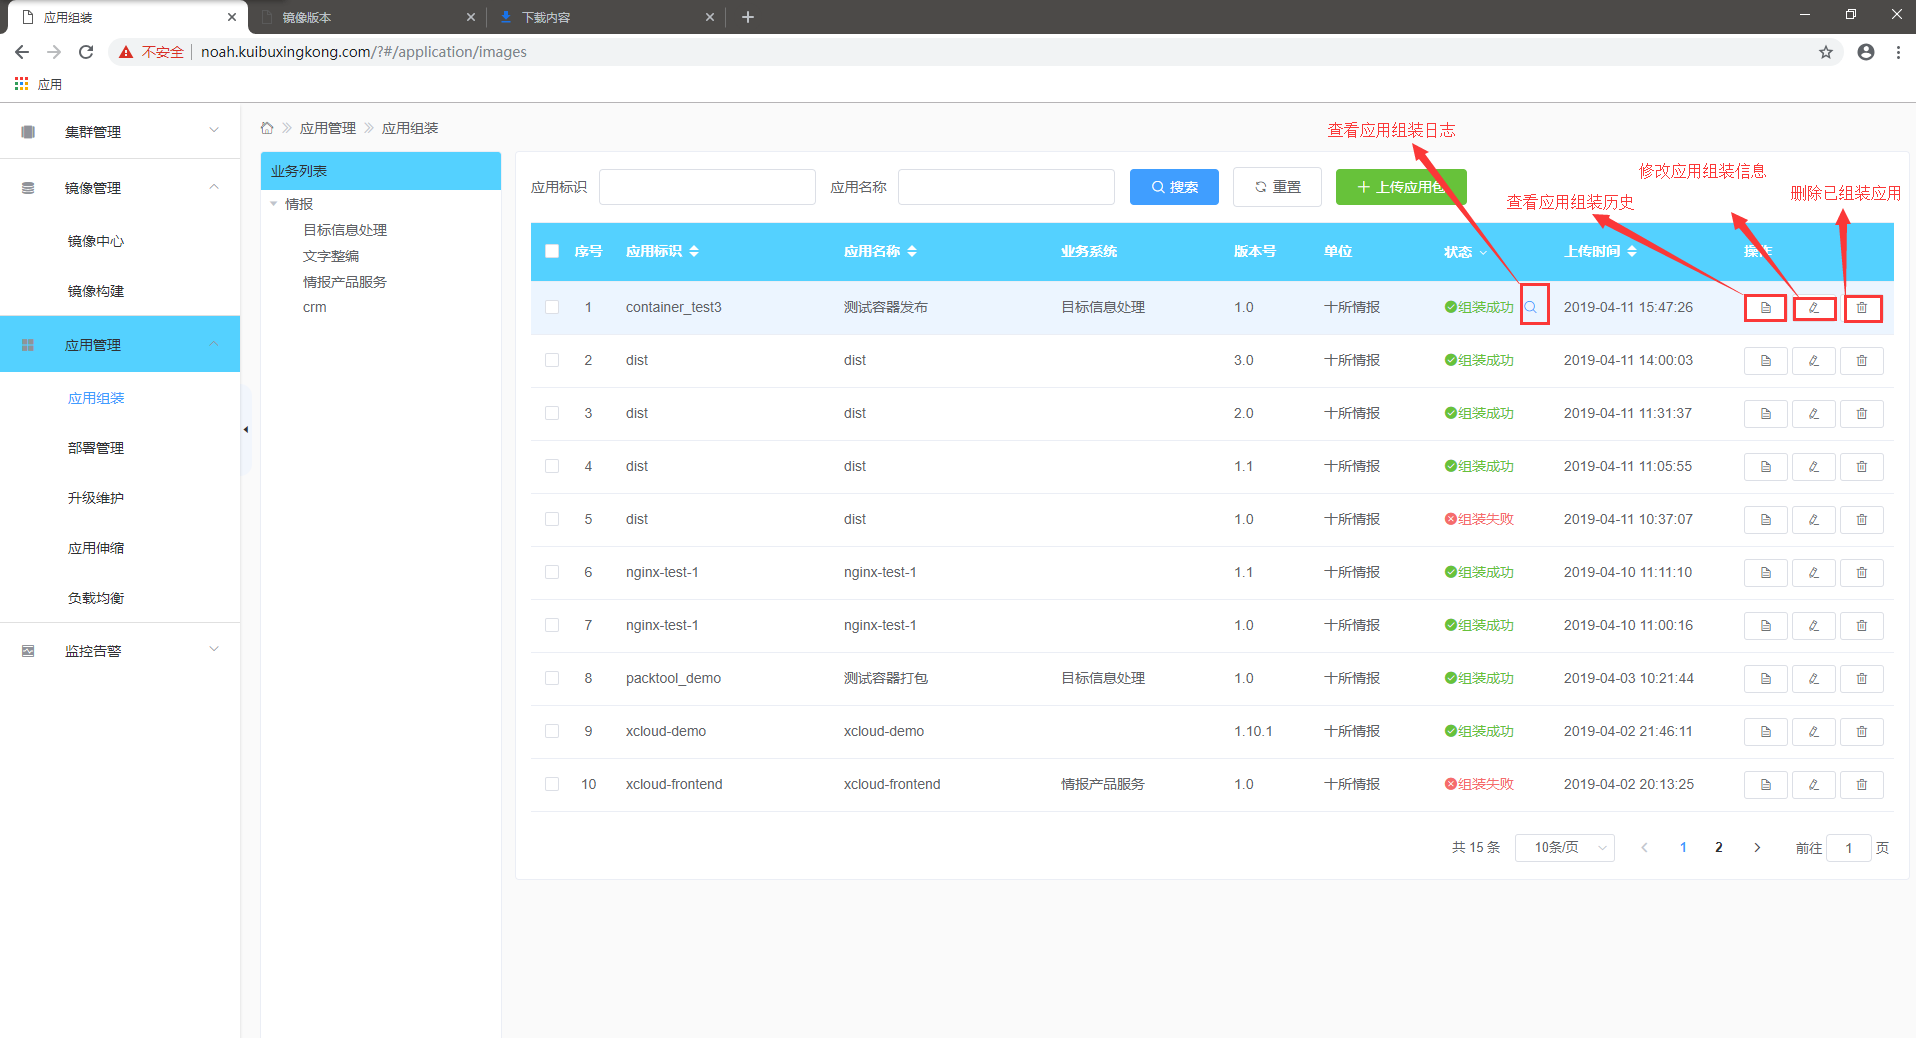Click the 应用标识 input field
1916x1038 pixels.
pos(707,187)
